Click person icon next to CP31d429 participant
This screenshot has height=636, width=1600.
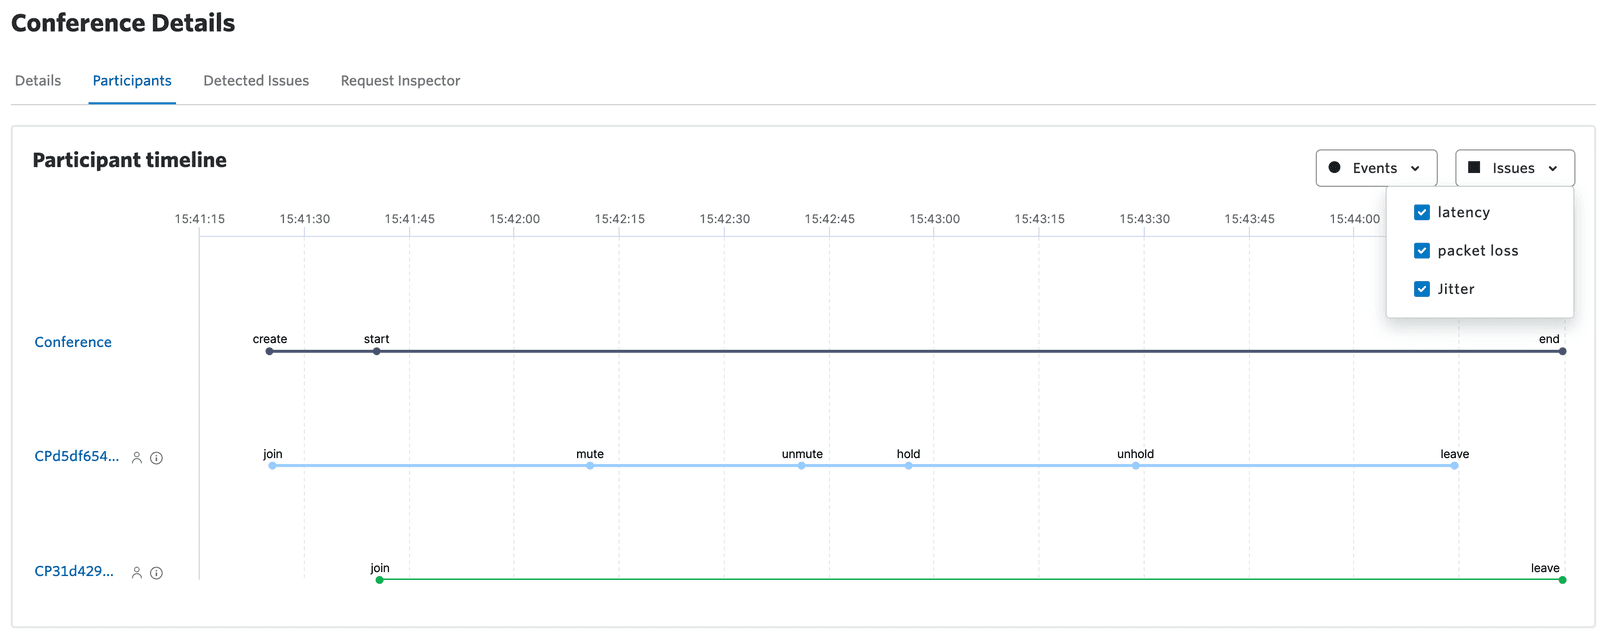point(137,573)
